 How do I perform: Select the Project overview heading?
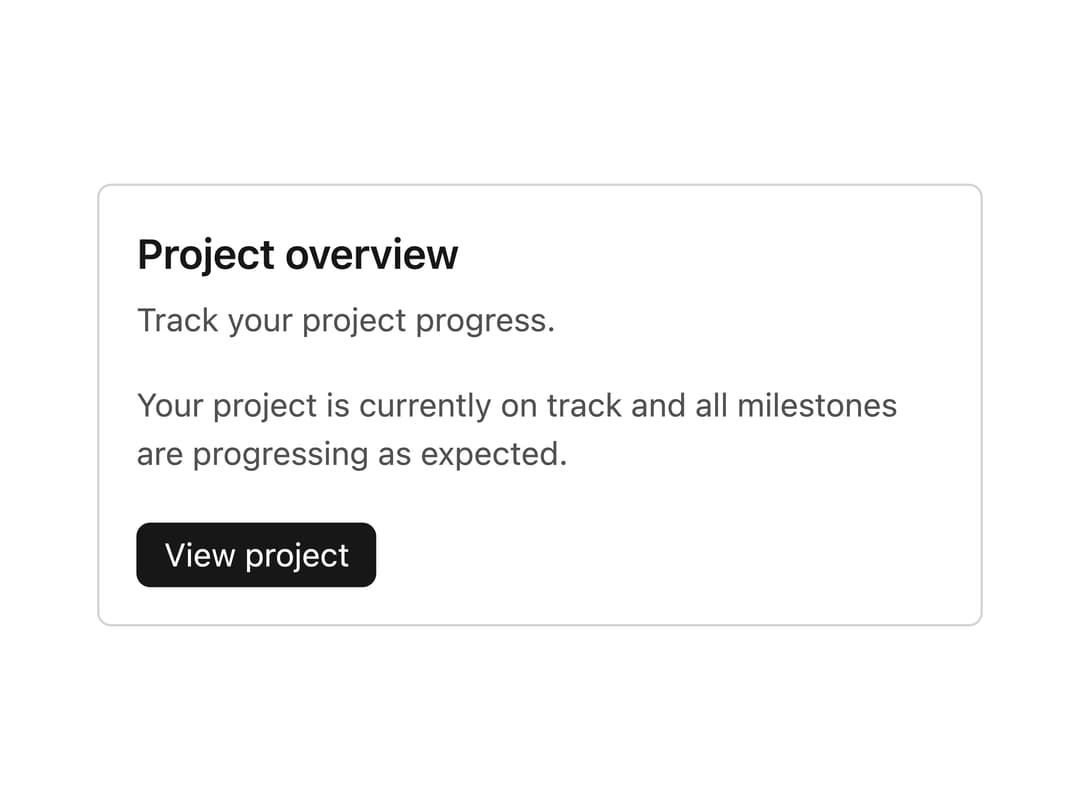click(x=298, y=255)
